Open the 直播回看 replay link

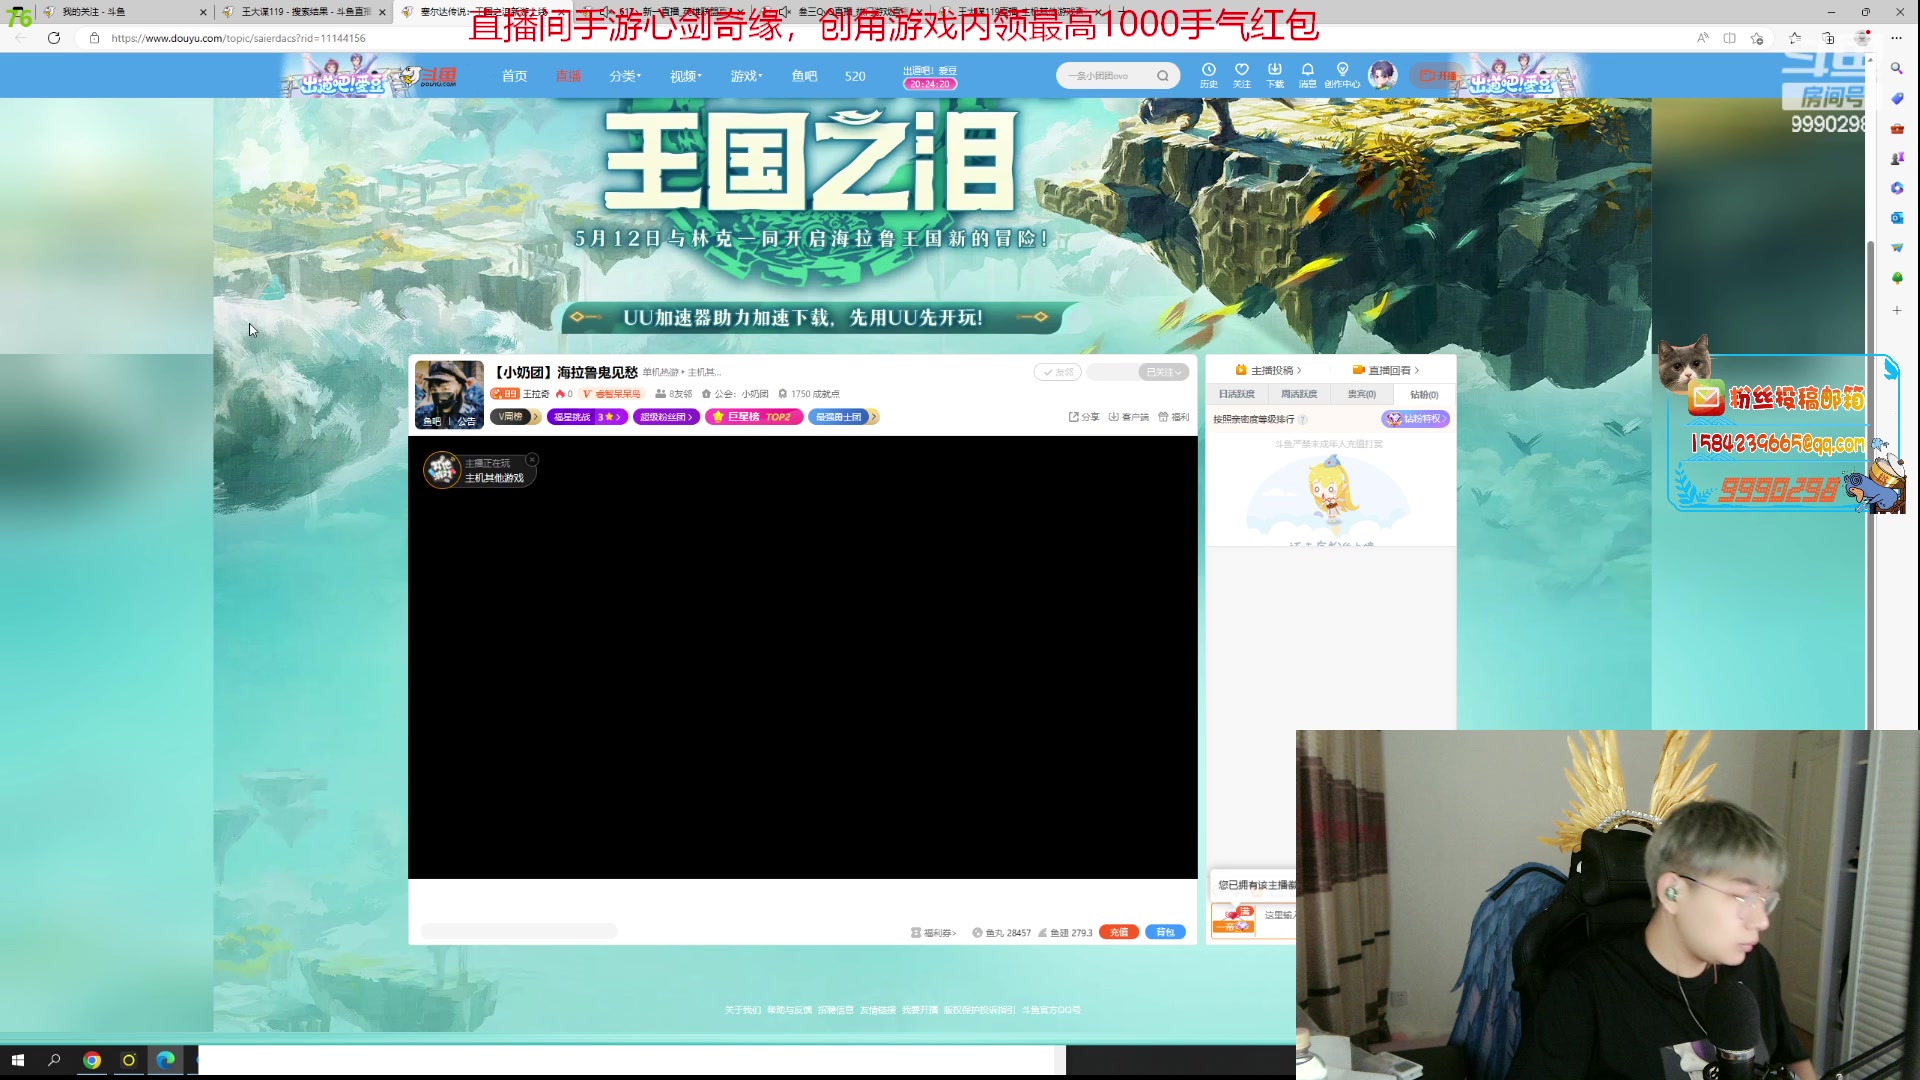click(x=1386, y=370)
